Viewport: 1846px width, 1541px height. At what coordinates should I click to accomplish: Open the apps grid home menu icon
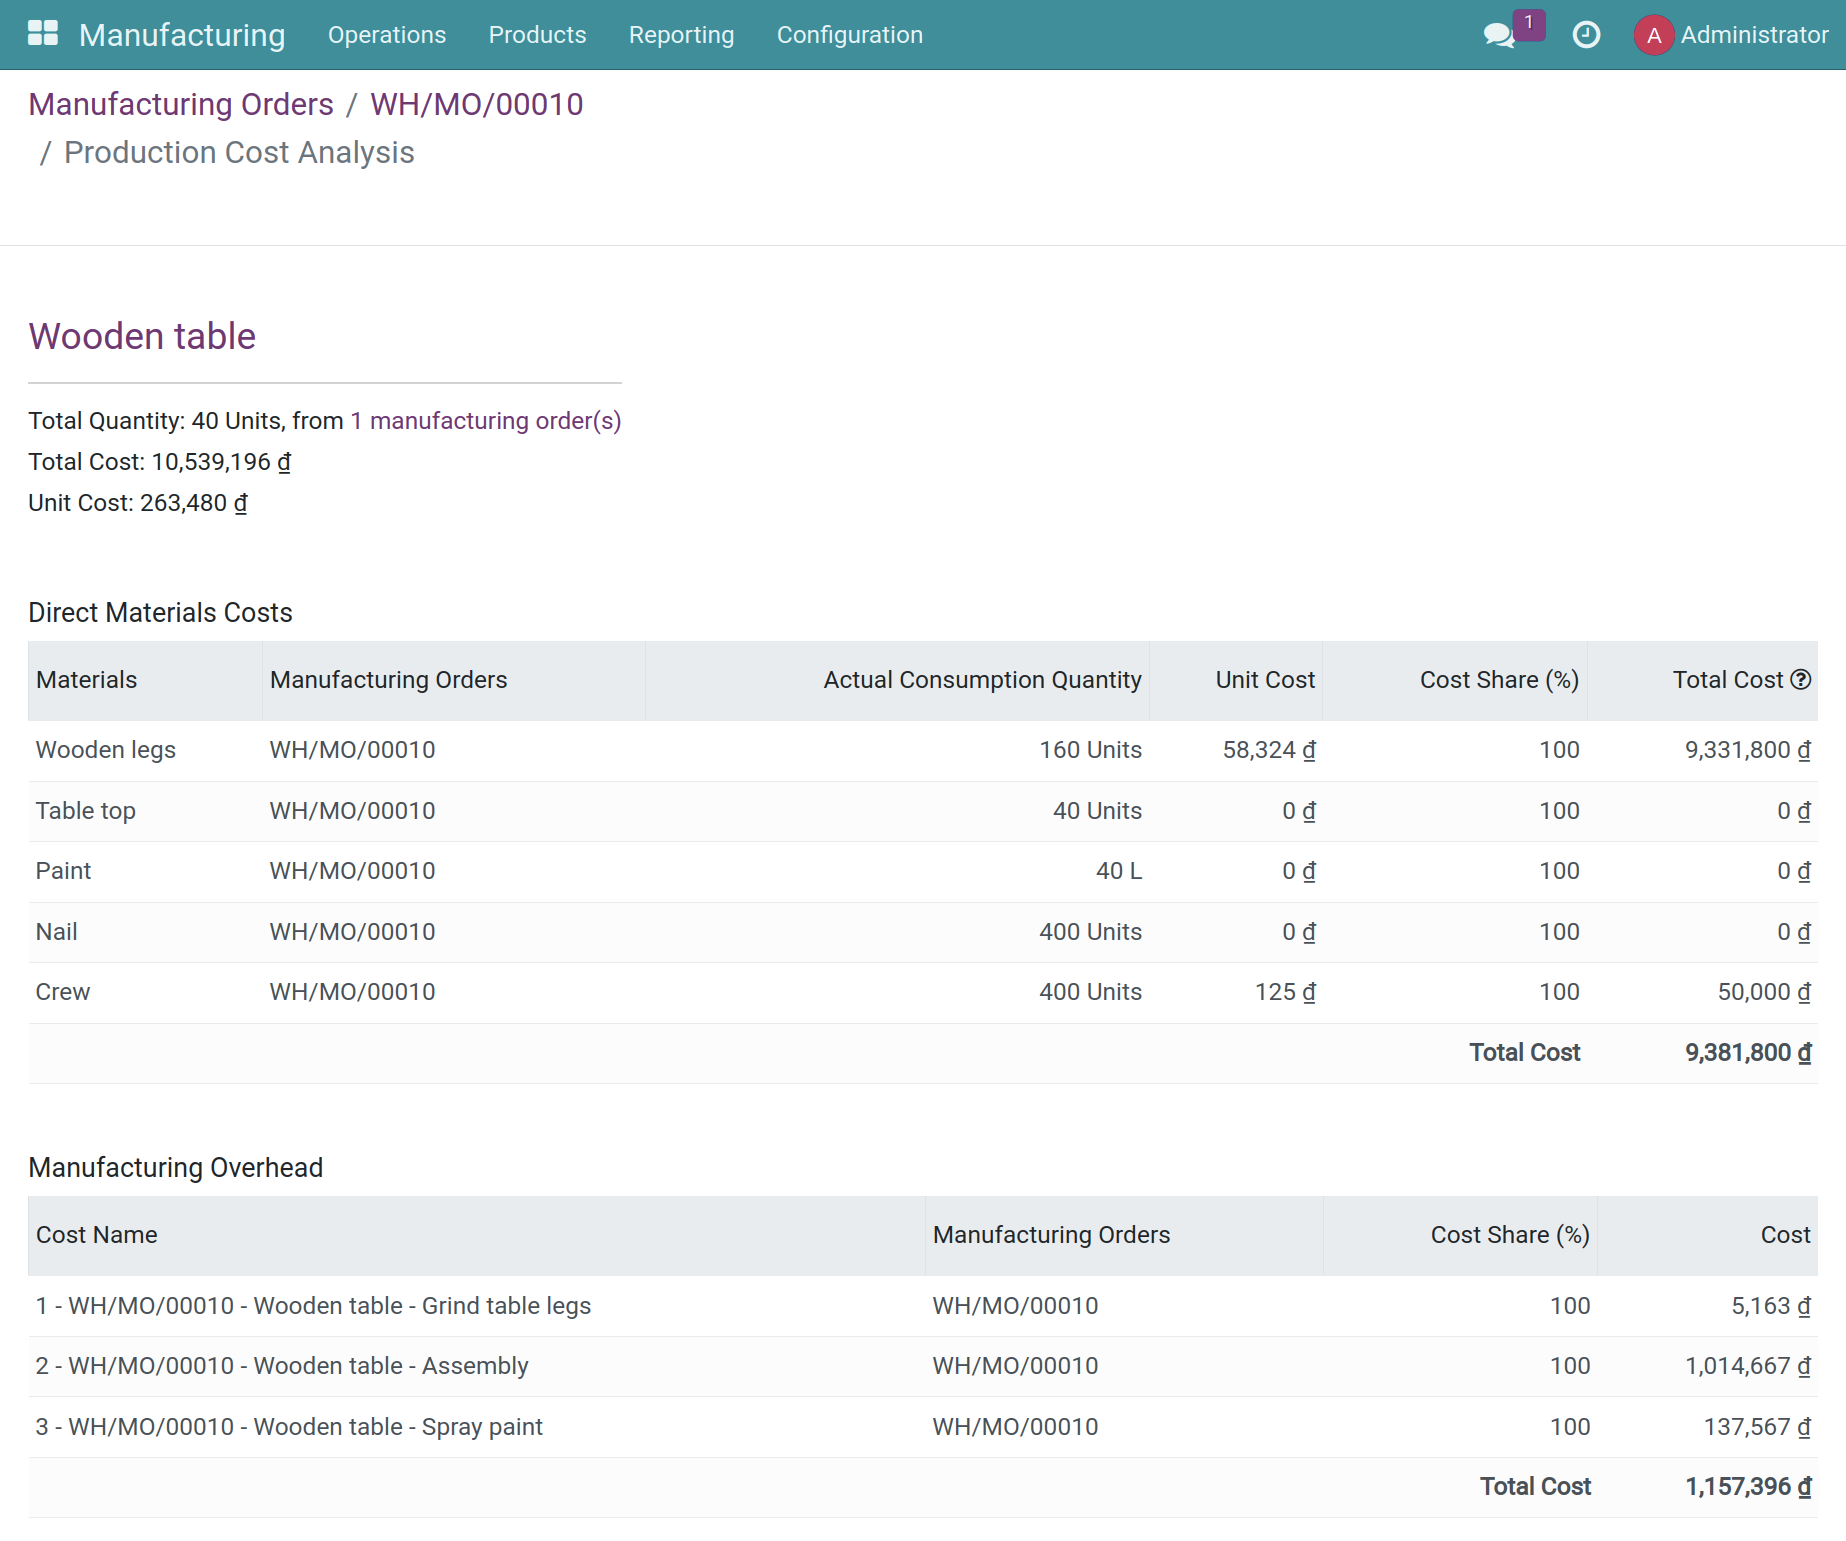(x=43, y=34)
